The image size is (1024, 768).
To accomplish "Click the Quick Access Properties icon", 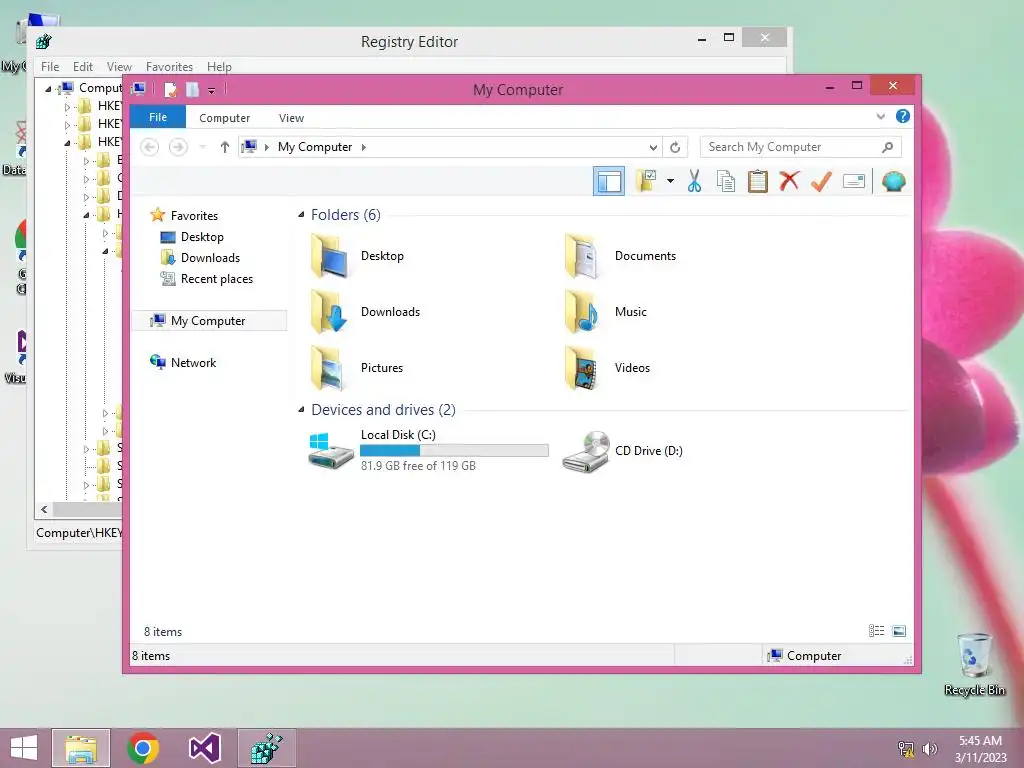I will 170,89.
